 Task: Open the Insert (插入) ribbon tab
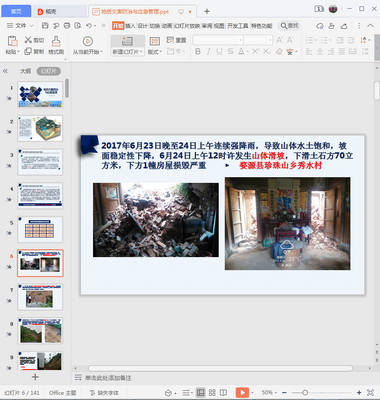click(130, 26)
